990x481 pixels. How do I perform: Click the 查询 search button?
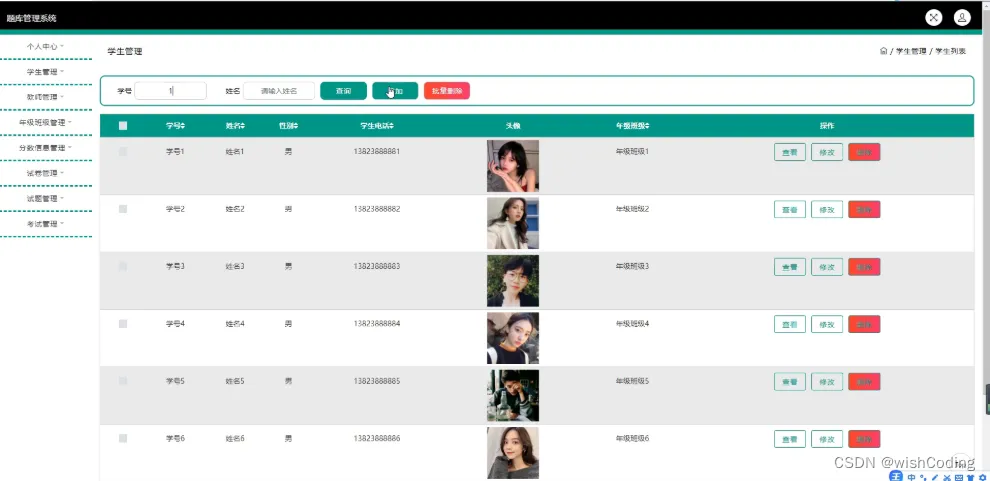point(343,91)
